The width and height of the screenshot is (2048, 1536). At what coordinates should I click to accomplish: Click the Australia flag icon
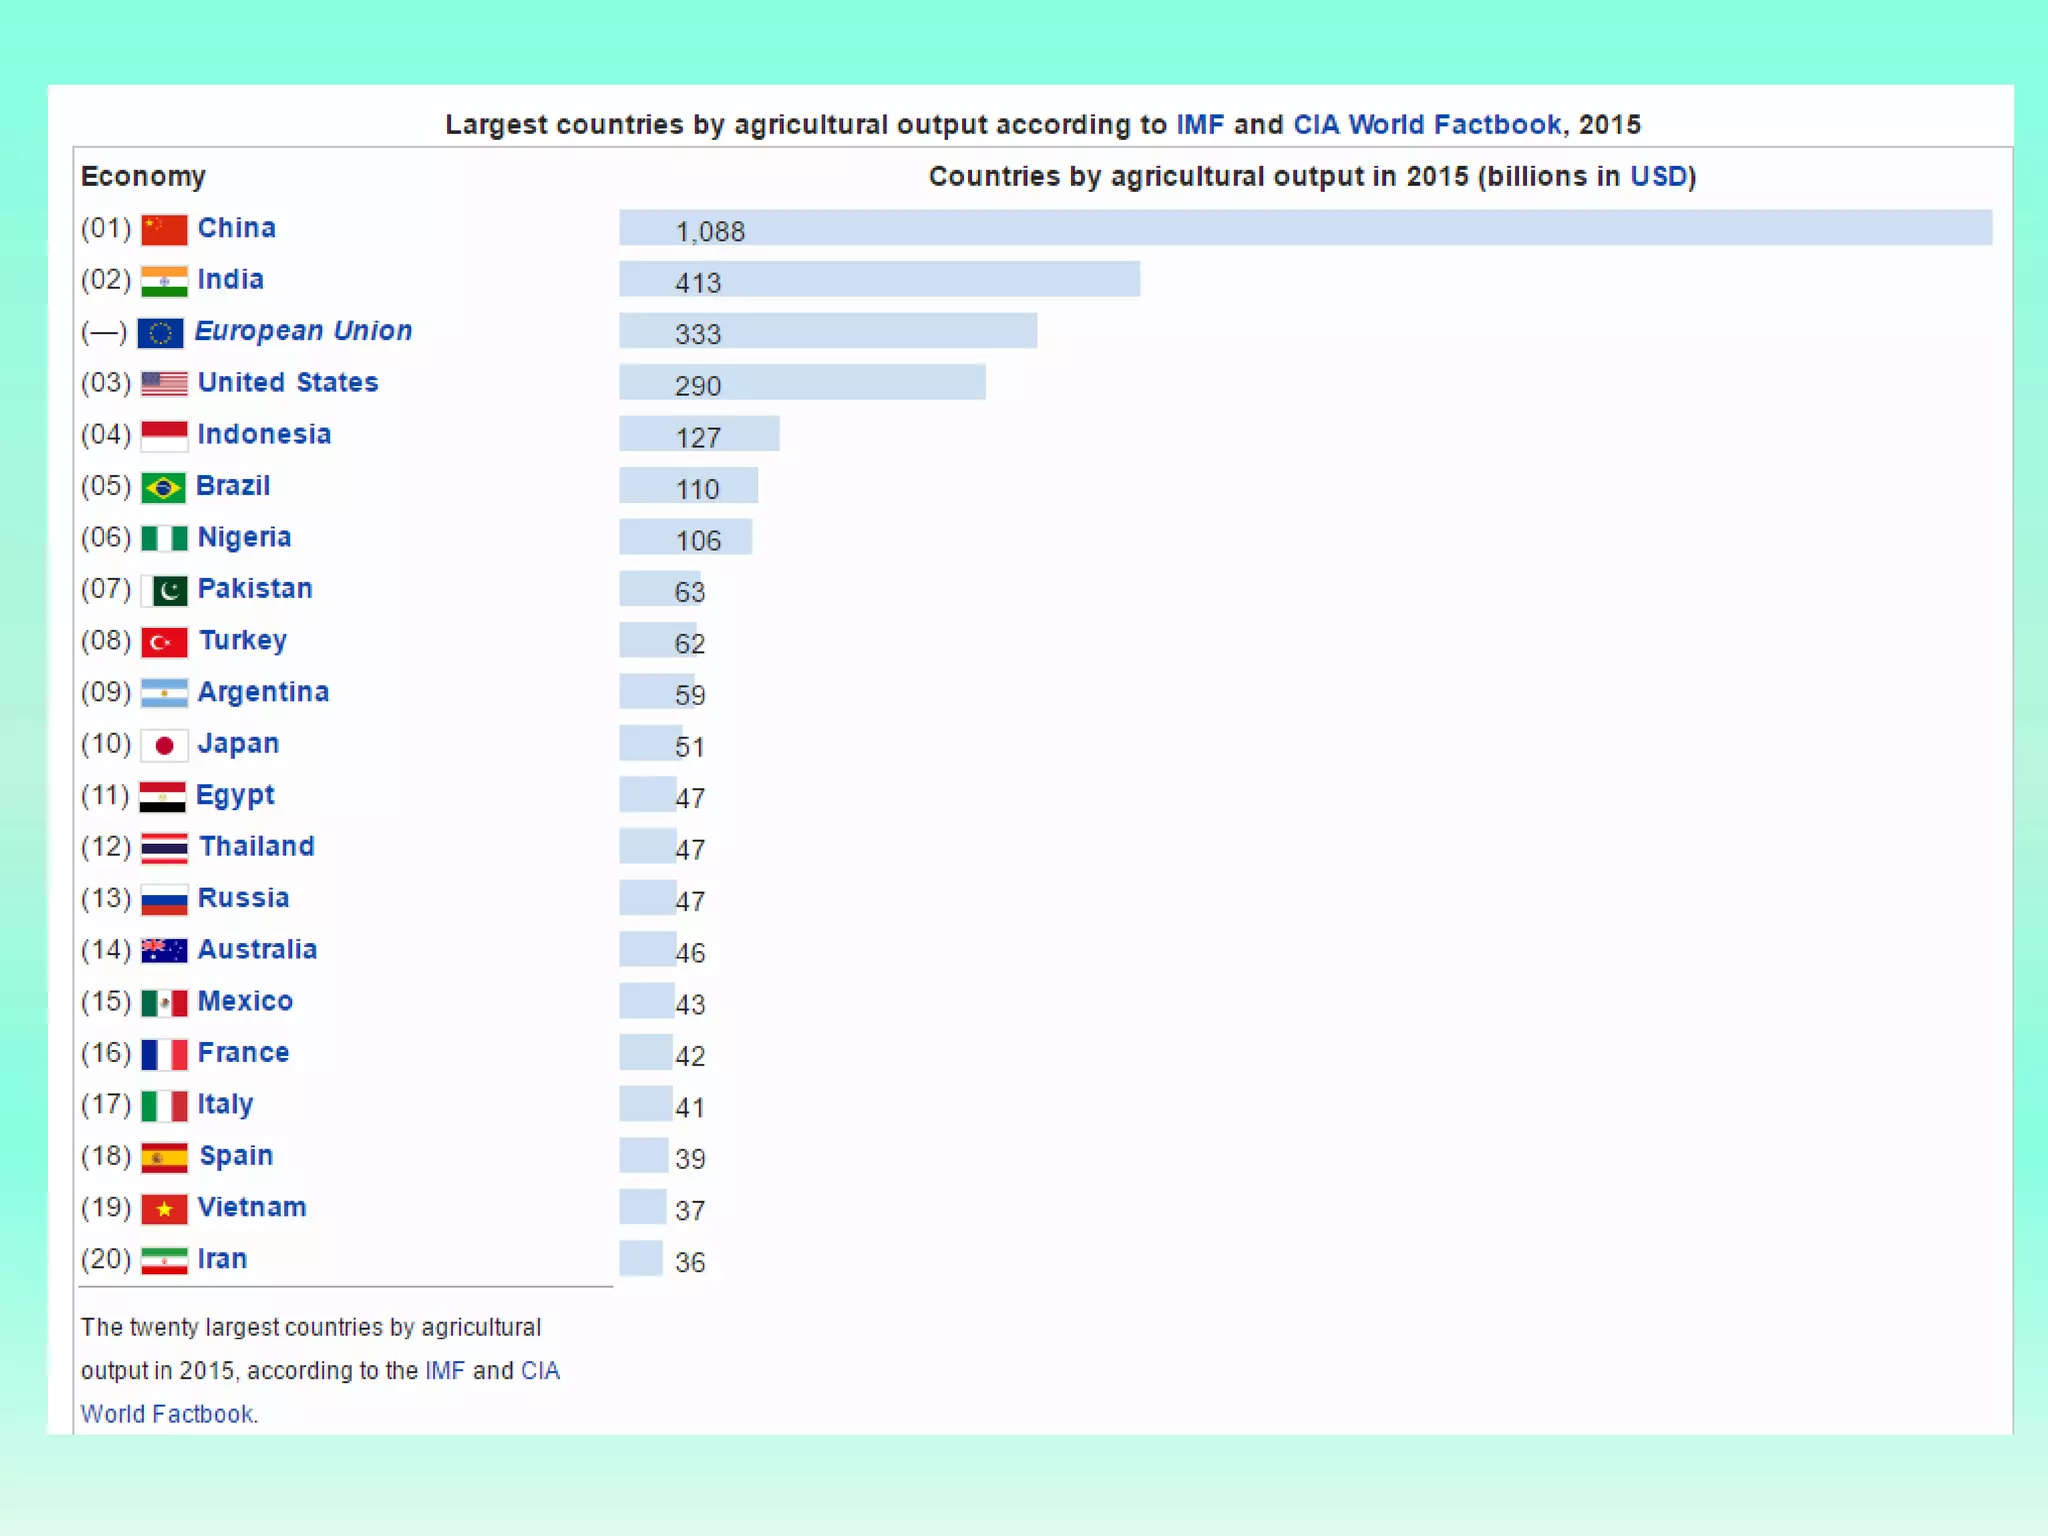click(164, 951)
